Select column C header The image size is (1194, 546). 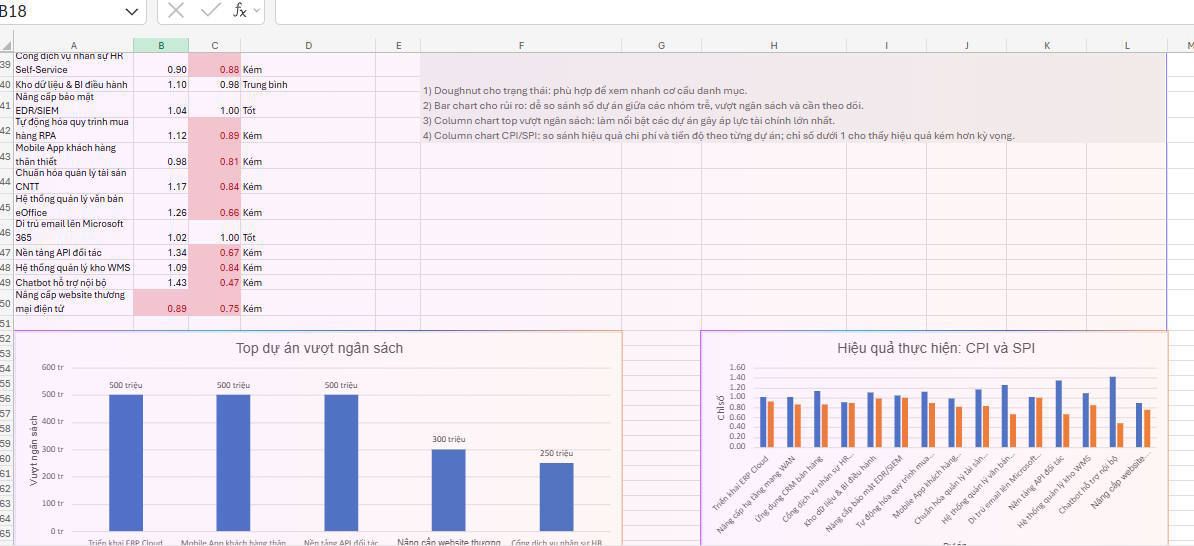tap(215, 46)
